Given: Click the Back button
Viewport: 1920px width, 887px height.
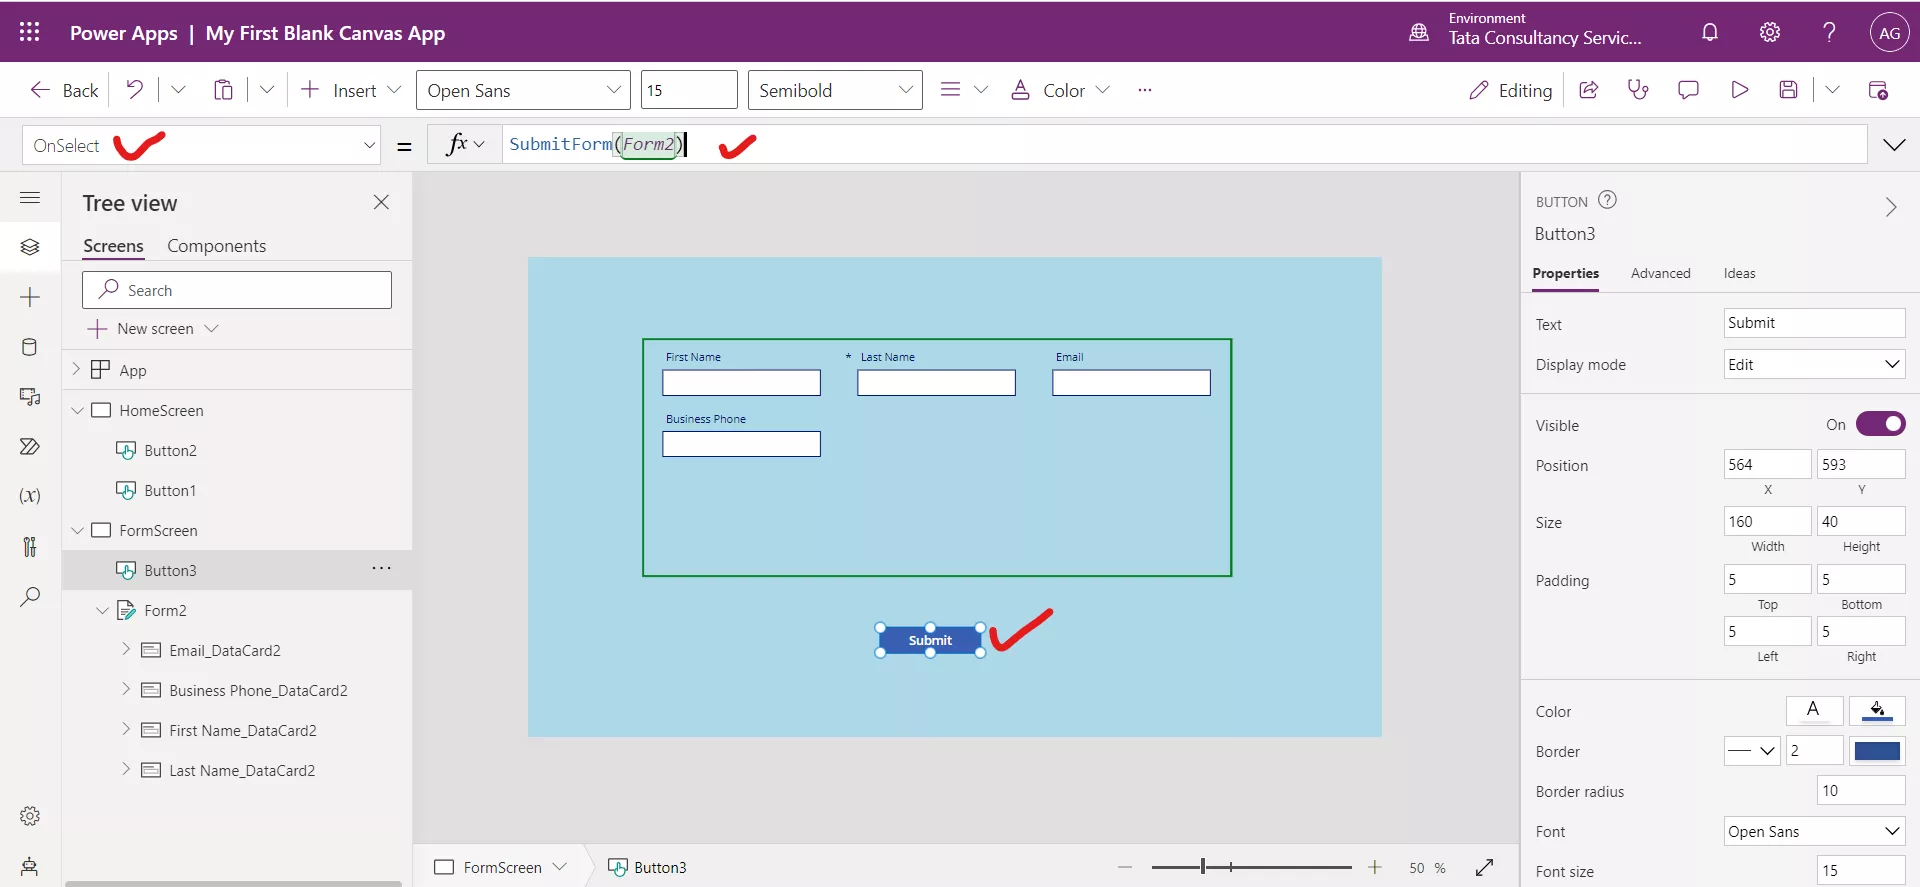Looking at the screenshot, I should pos(65,90).
